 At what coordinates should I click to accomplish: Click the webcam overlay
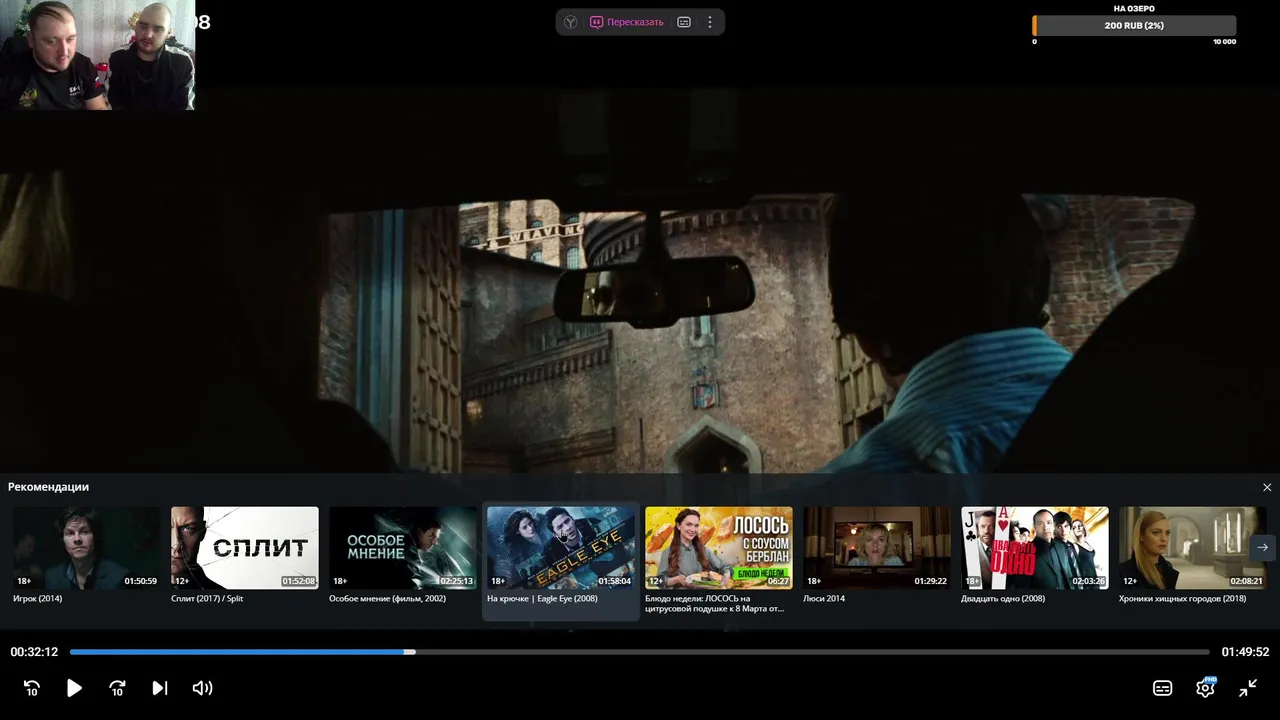[x=98, y=55]
